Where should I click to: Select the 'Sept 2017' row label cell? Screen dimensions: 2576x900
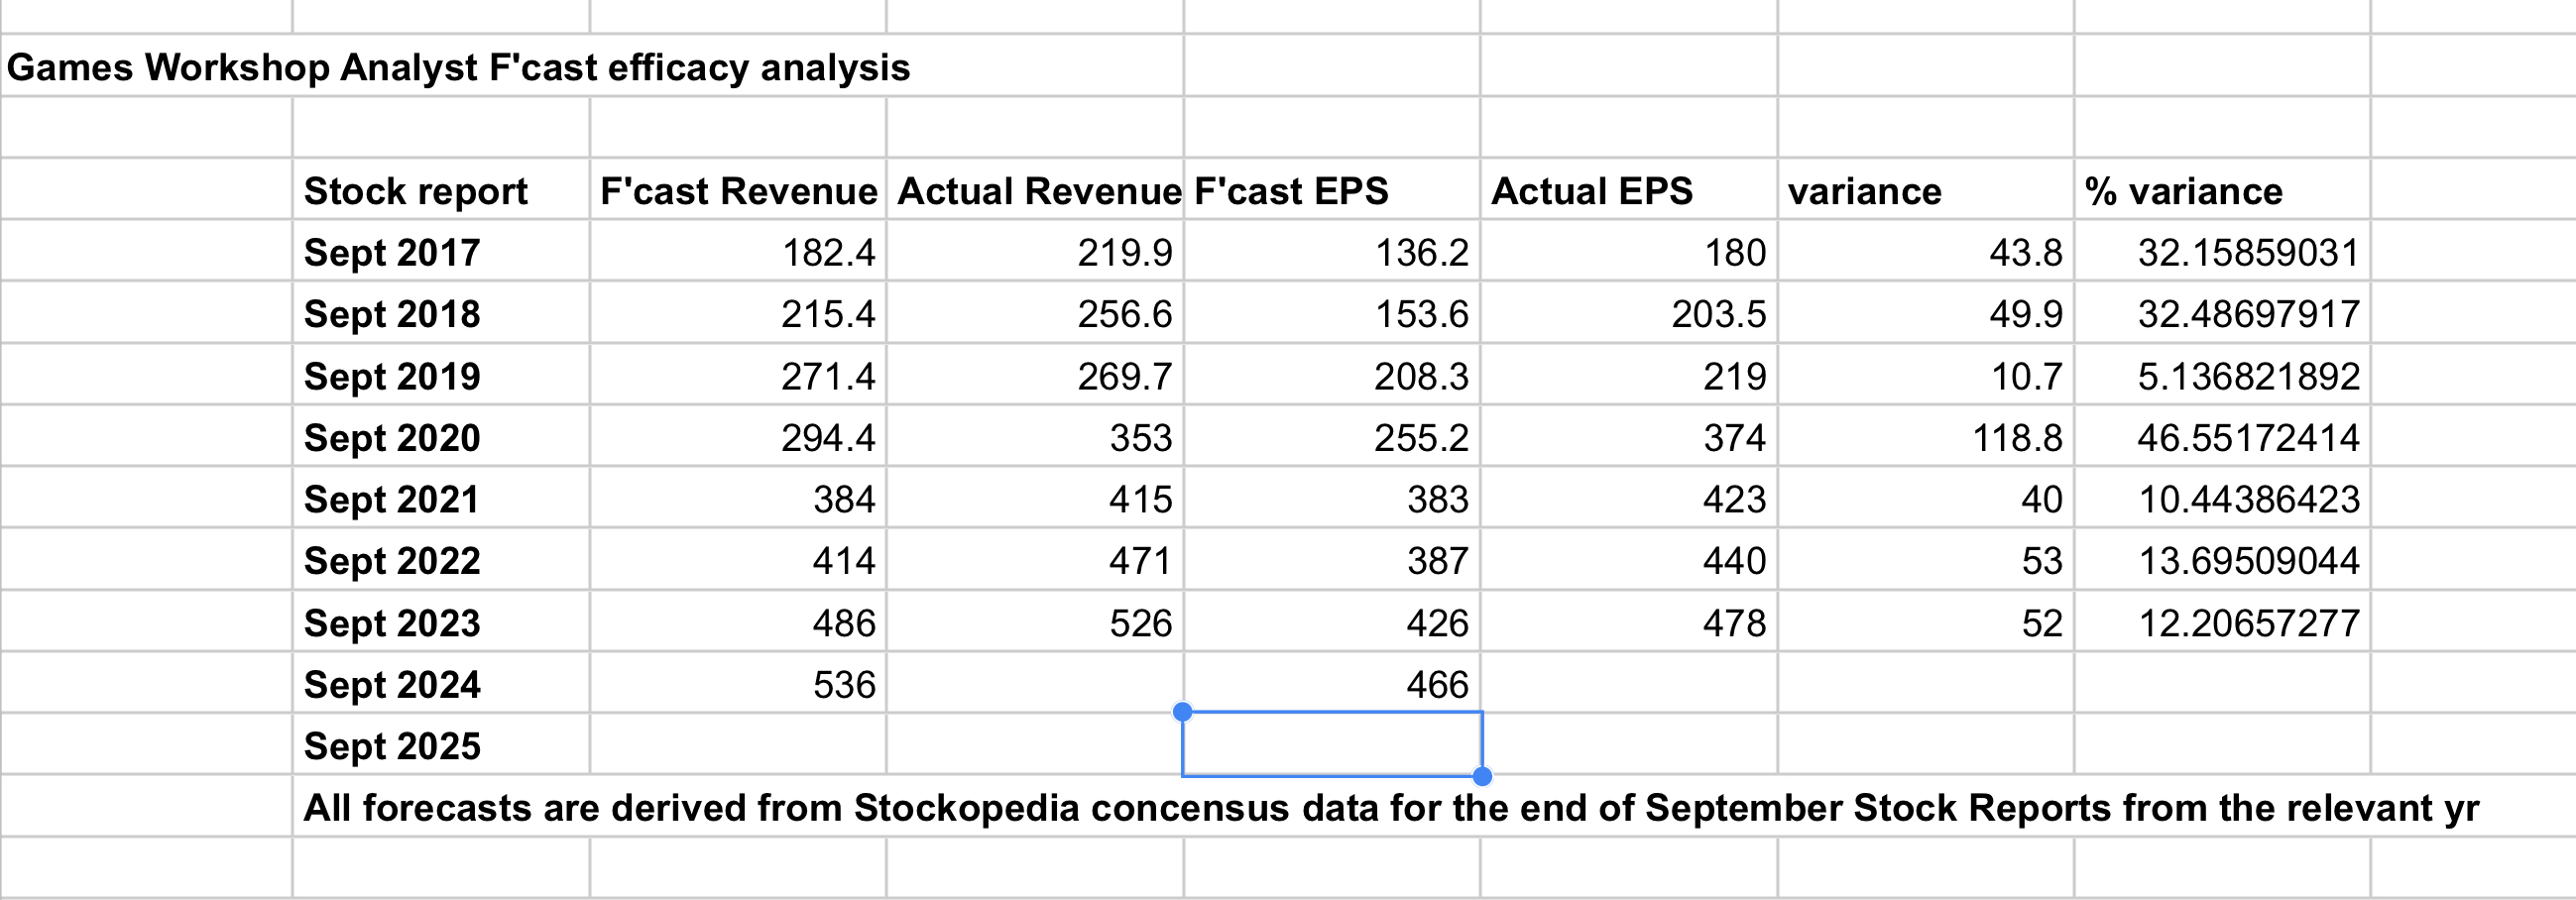441,251
